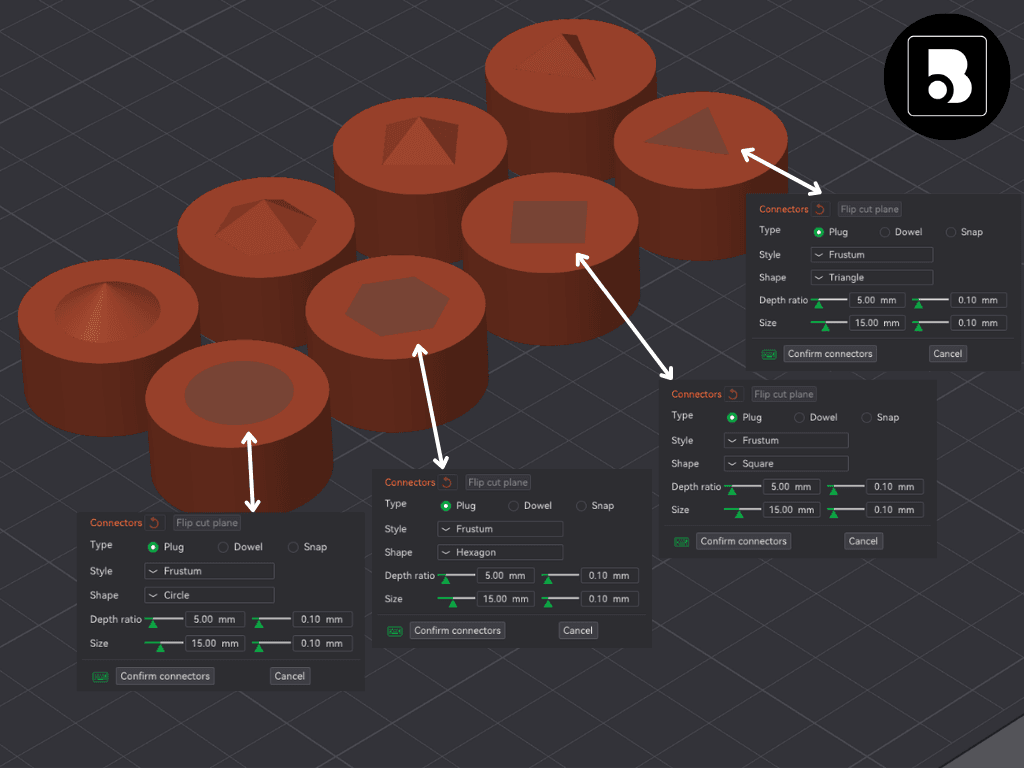Select Snap type in the Circle panel
This screenshot has width=1024, height=768.
(293, 547)
